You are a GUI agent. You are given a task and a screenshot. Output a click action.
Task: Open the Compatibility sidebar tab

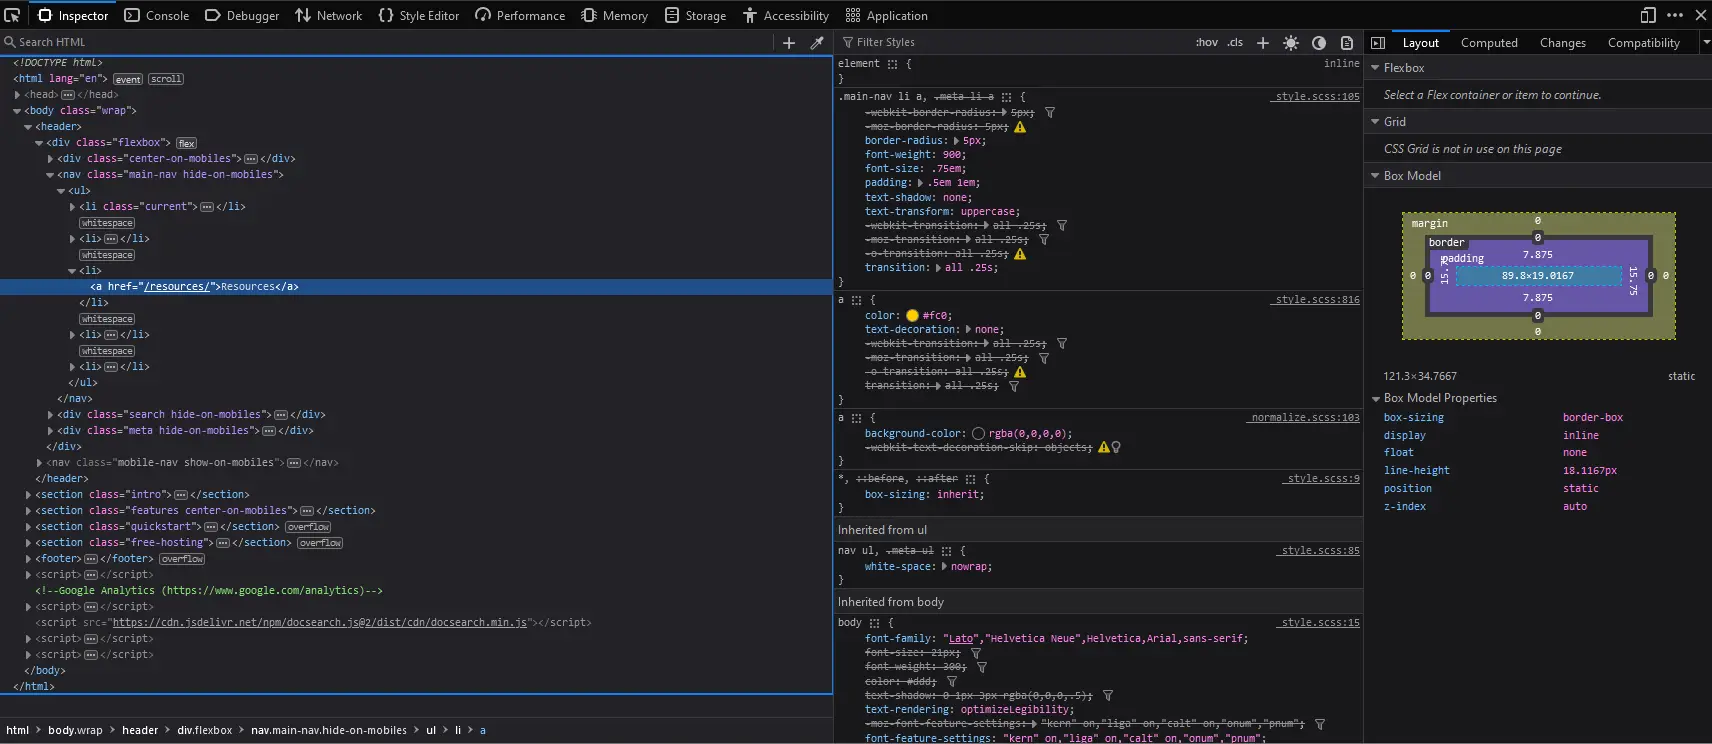click(x=1644, y=43)
